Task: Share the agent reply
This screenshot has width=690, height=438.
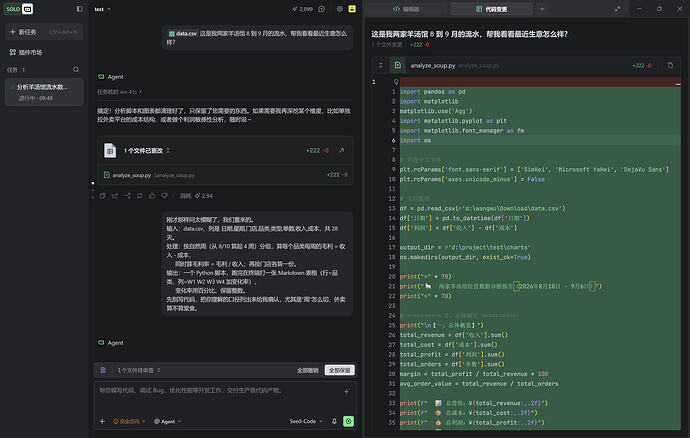Action: (x=115, y=196)
